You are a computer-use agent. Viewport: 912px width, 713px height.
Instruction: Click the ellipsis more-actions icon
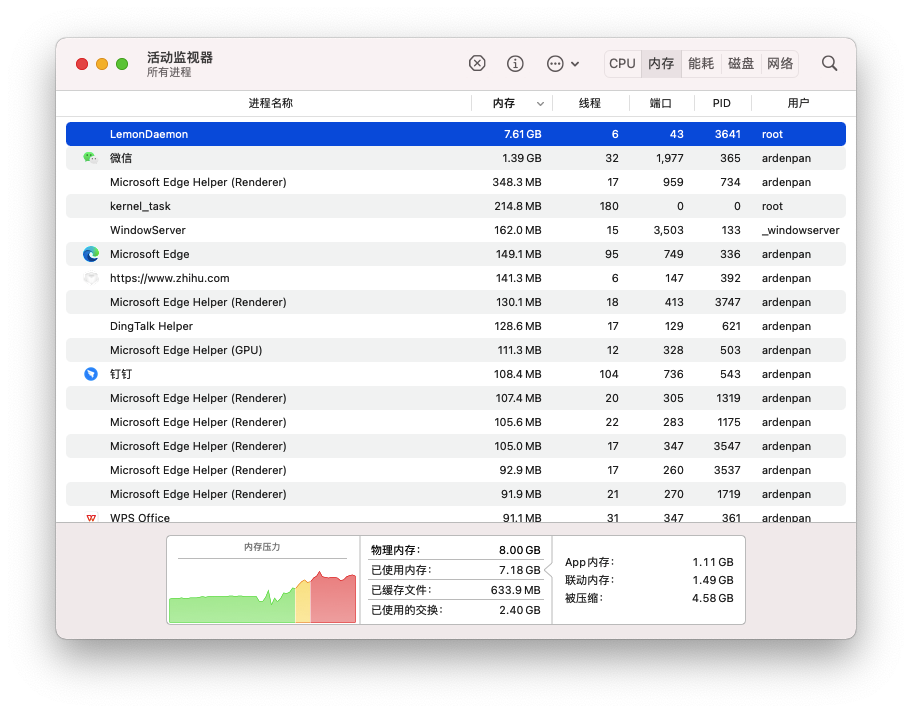pos(555,63)
